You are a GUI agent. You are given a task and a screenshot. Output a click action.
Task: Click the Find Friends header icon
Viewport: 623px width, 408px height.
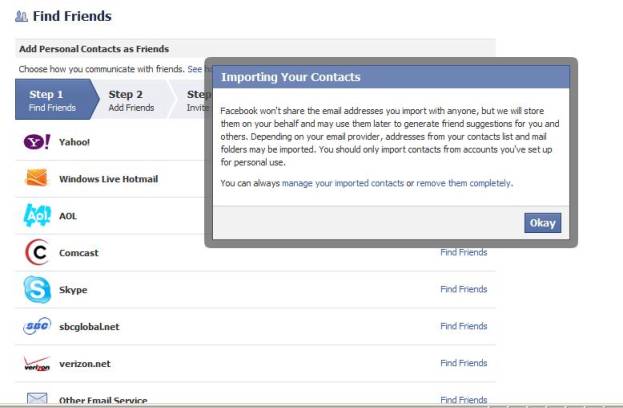pyautogui.click(x=21, y=16)
